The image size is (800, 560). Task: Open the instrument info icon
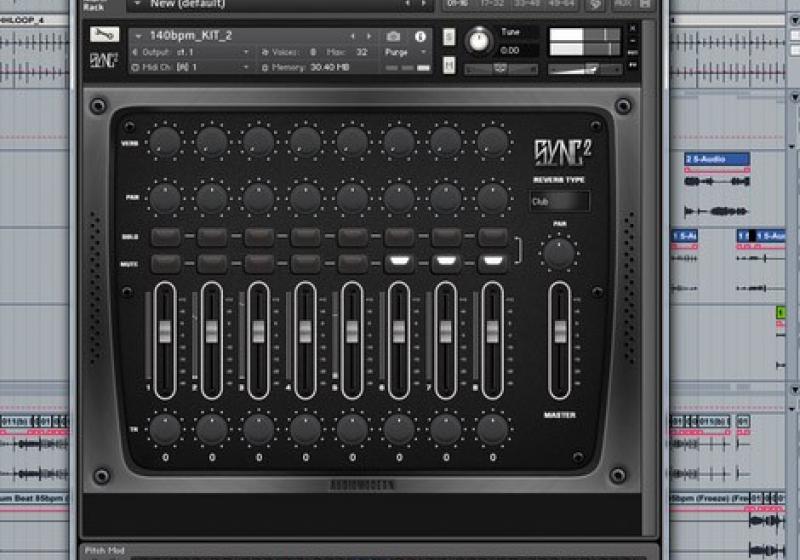point(420,37)
